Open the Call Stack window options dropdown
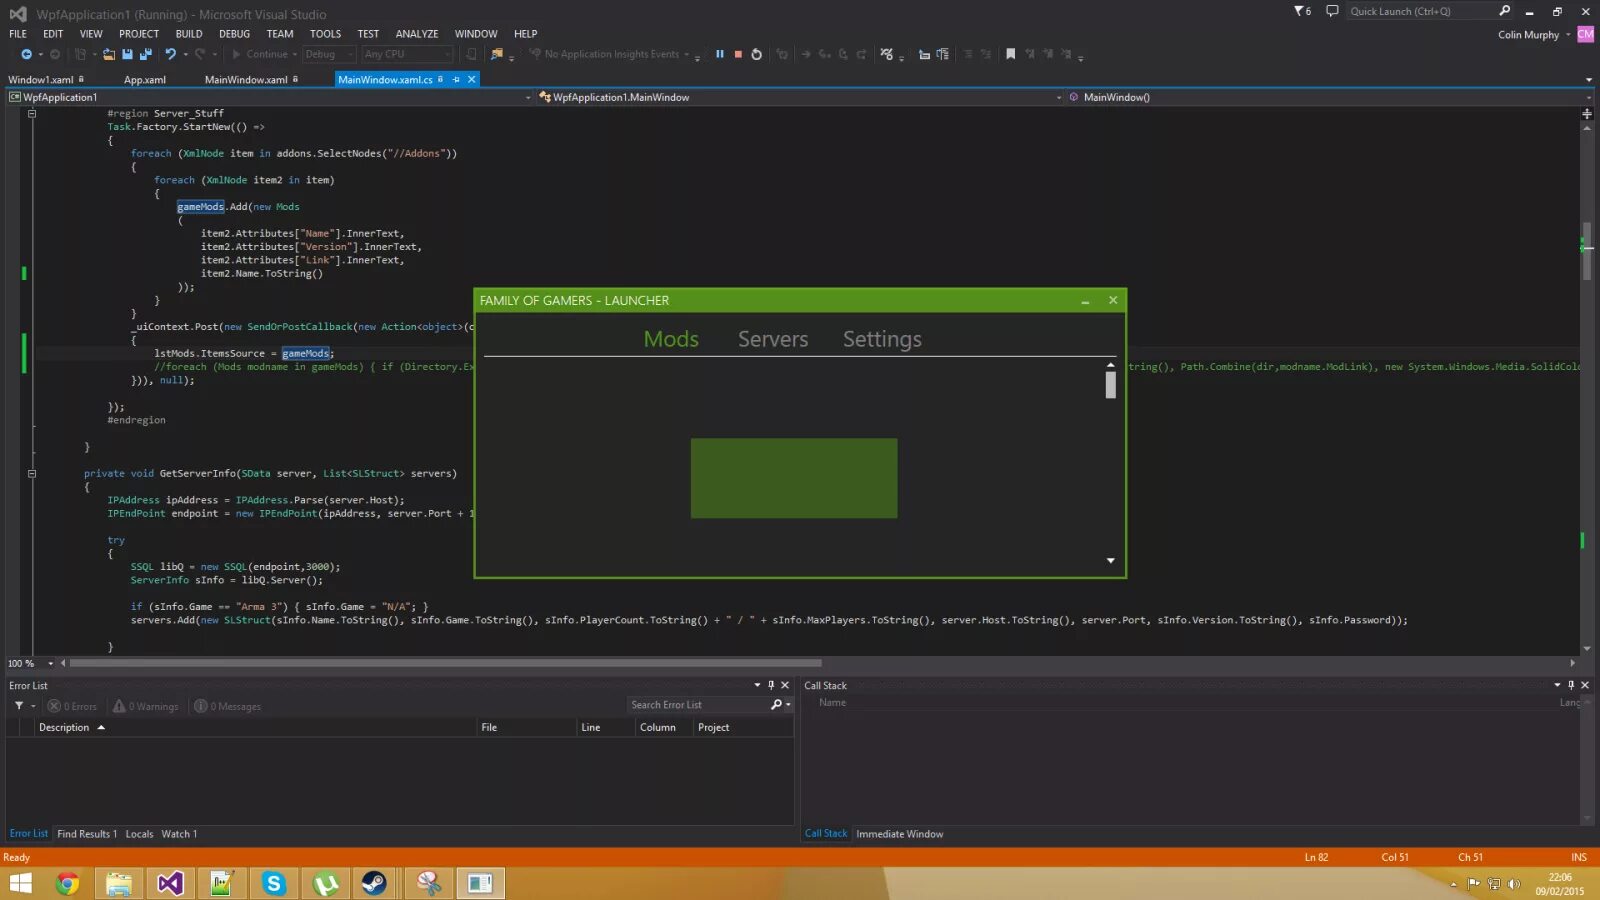Viewport: 1600px width, 900px height. pyautogui.click(x=1557, y=685)
